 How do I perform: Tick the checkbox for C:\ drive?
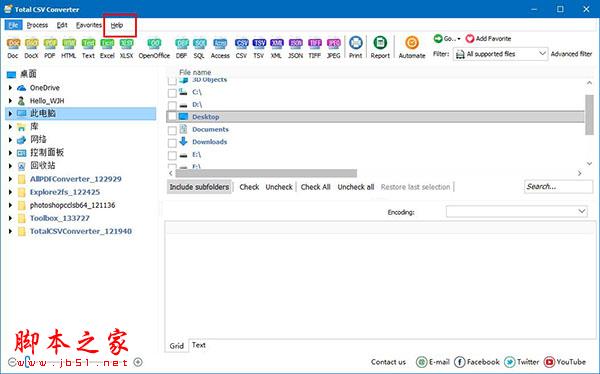pyautogui.click(x=172, y=93)
